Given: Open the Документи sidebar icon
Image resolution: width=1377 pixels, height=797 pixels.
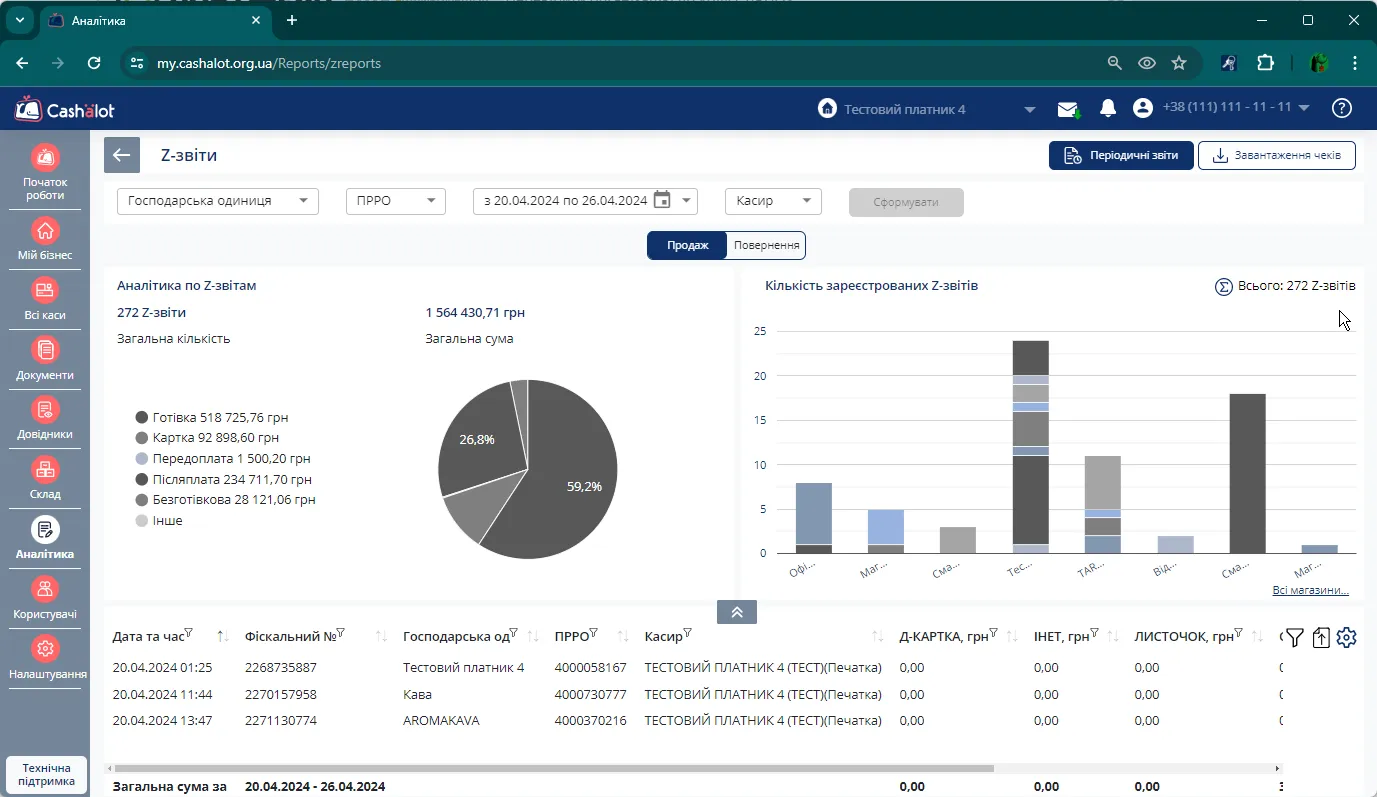Looking at the screenshot, I should 45,358.
